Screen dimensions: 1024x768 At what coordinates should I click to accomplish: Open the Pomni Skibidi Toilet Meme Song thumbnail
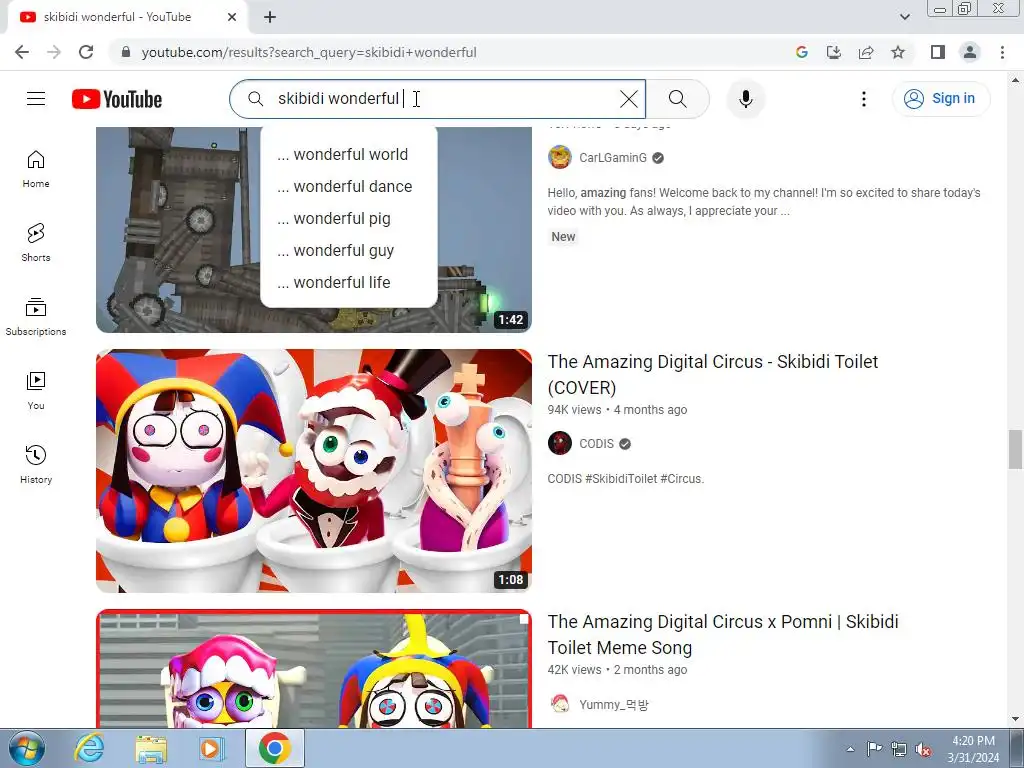313,668
